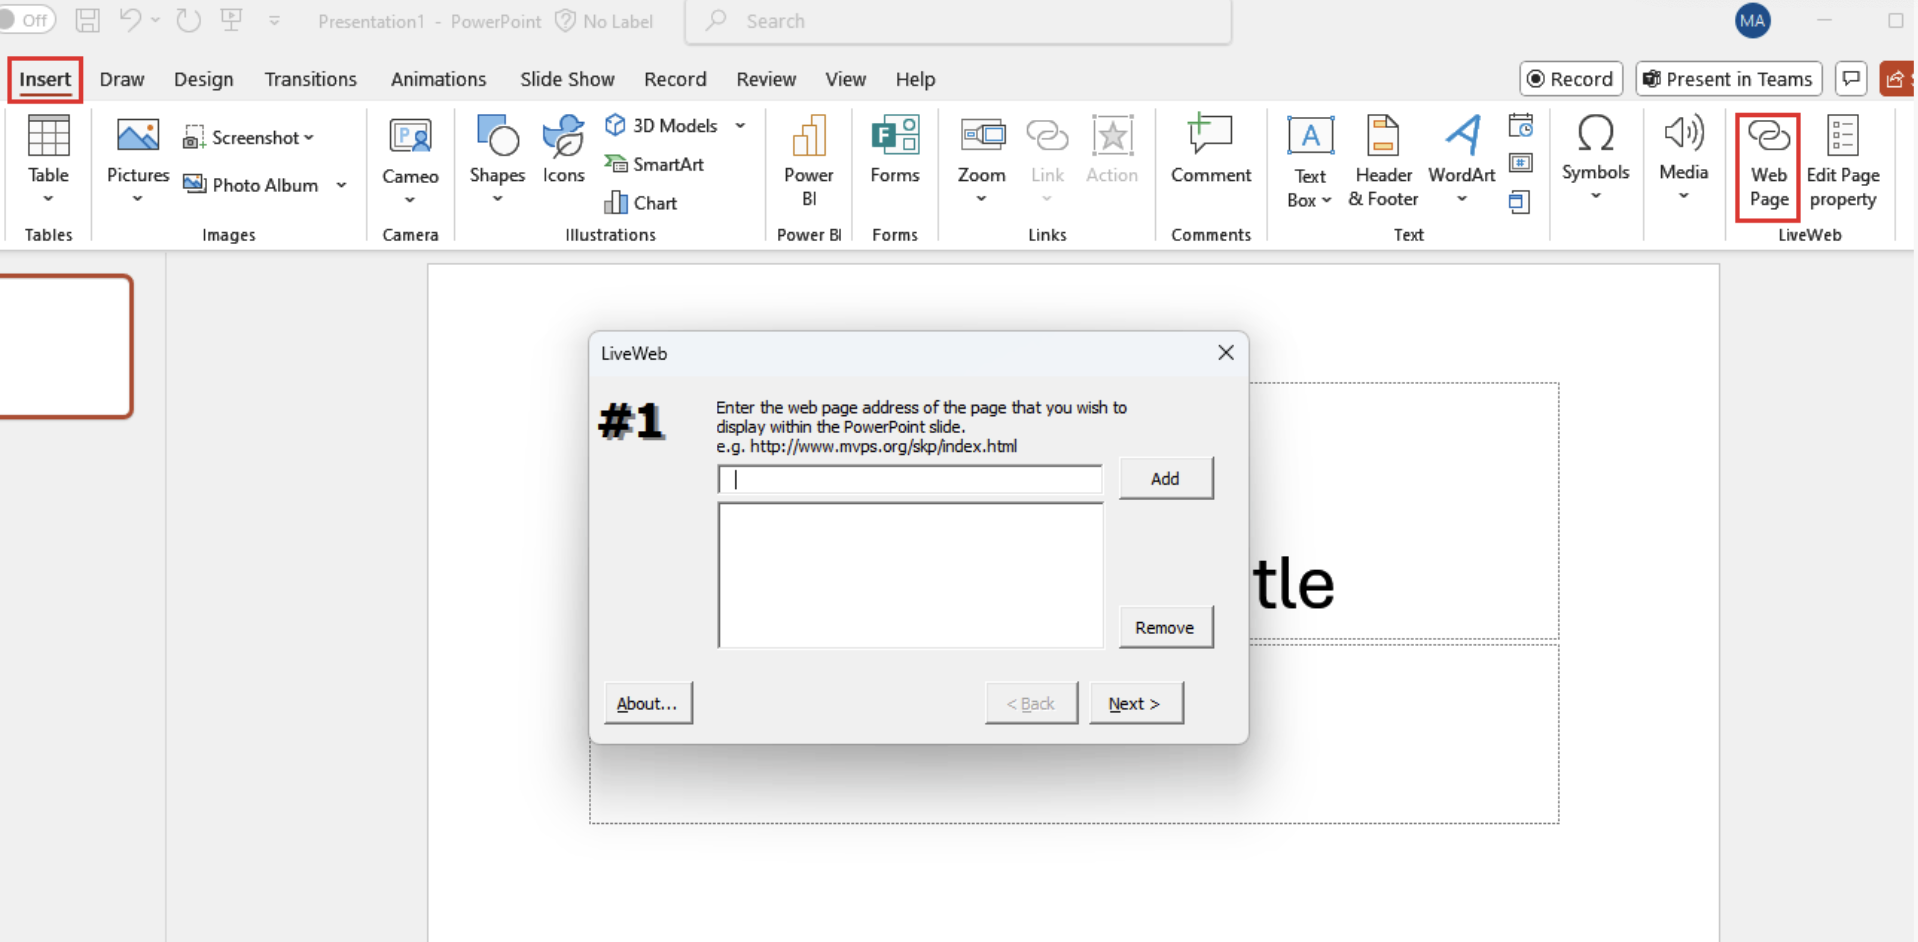Open About in the LiveWeb dialog

point(647,703)
